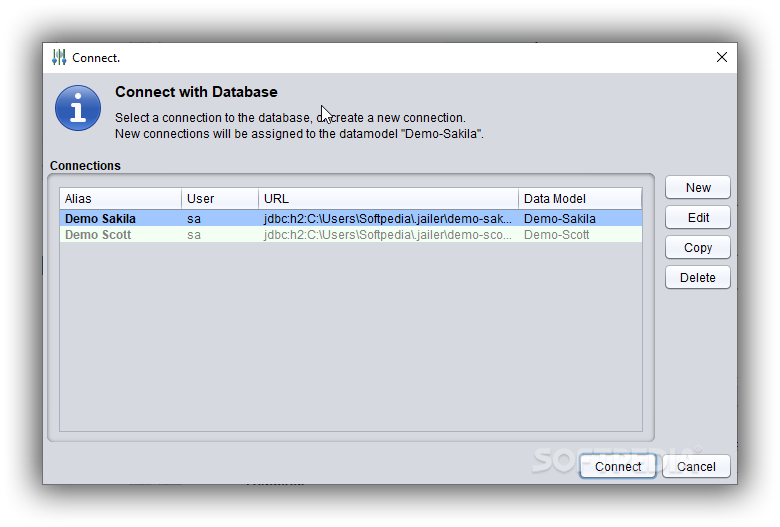780x527 pixels.
Task: Click the Jailer app icon in title bar
Action: [x=59, y=57]
